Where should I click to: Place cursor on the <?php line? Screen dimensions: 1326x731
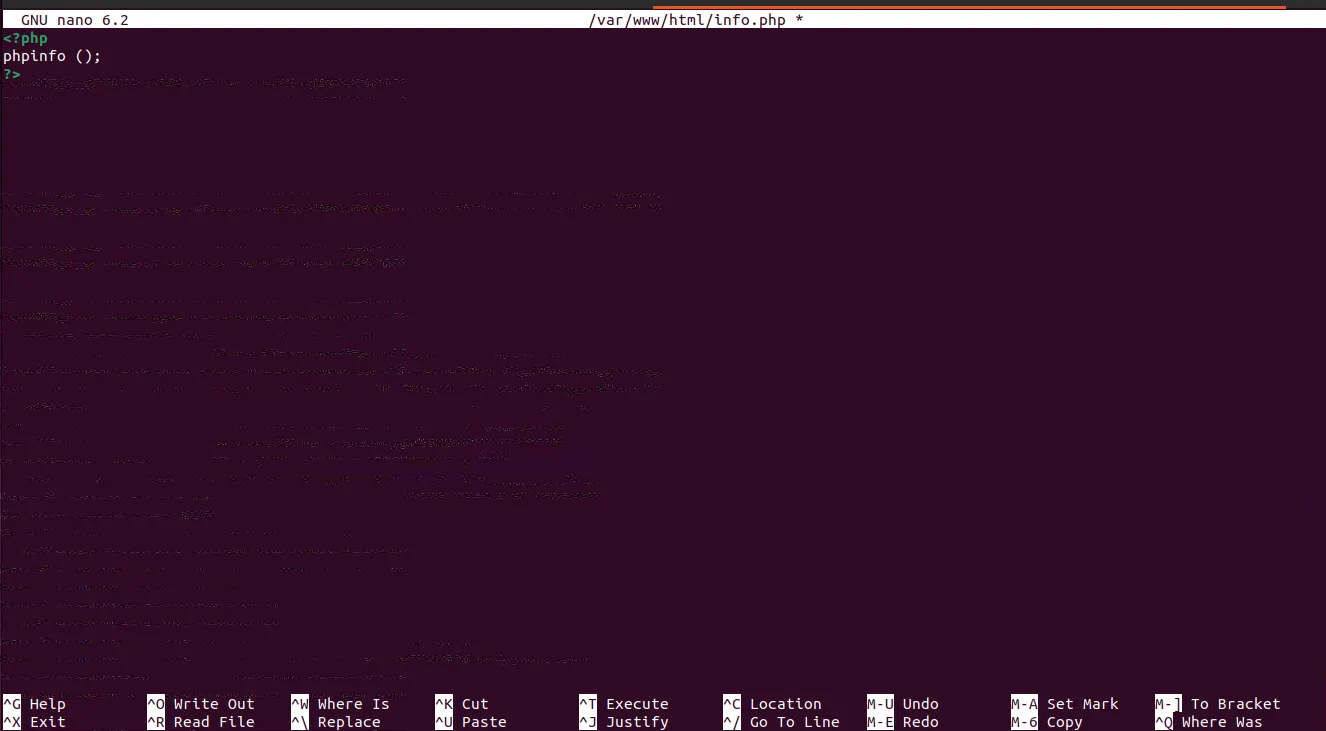coord(25,38)
